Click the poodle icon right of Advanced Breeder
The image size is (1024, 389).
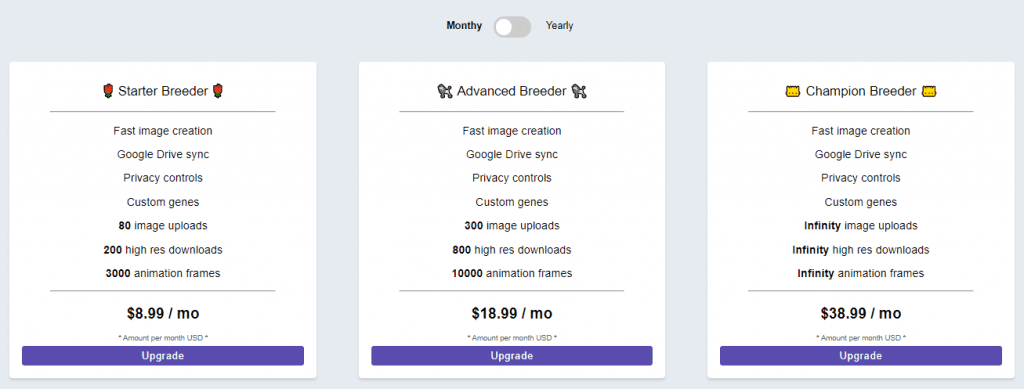[x=579, y=91]
